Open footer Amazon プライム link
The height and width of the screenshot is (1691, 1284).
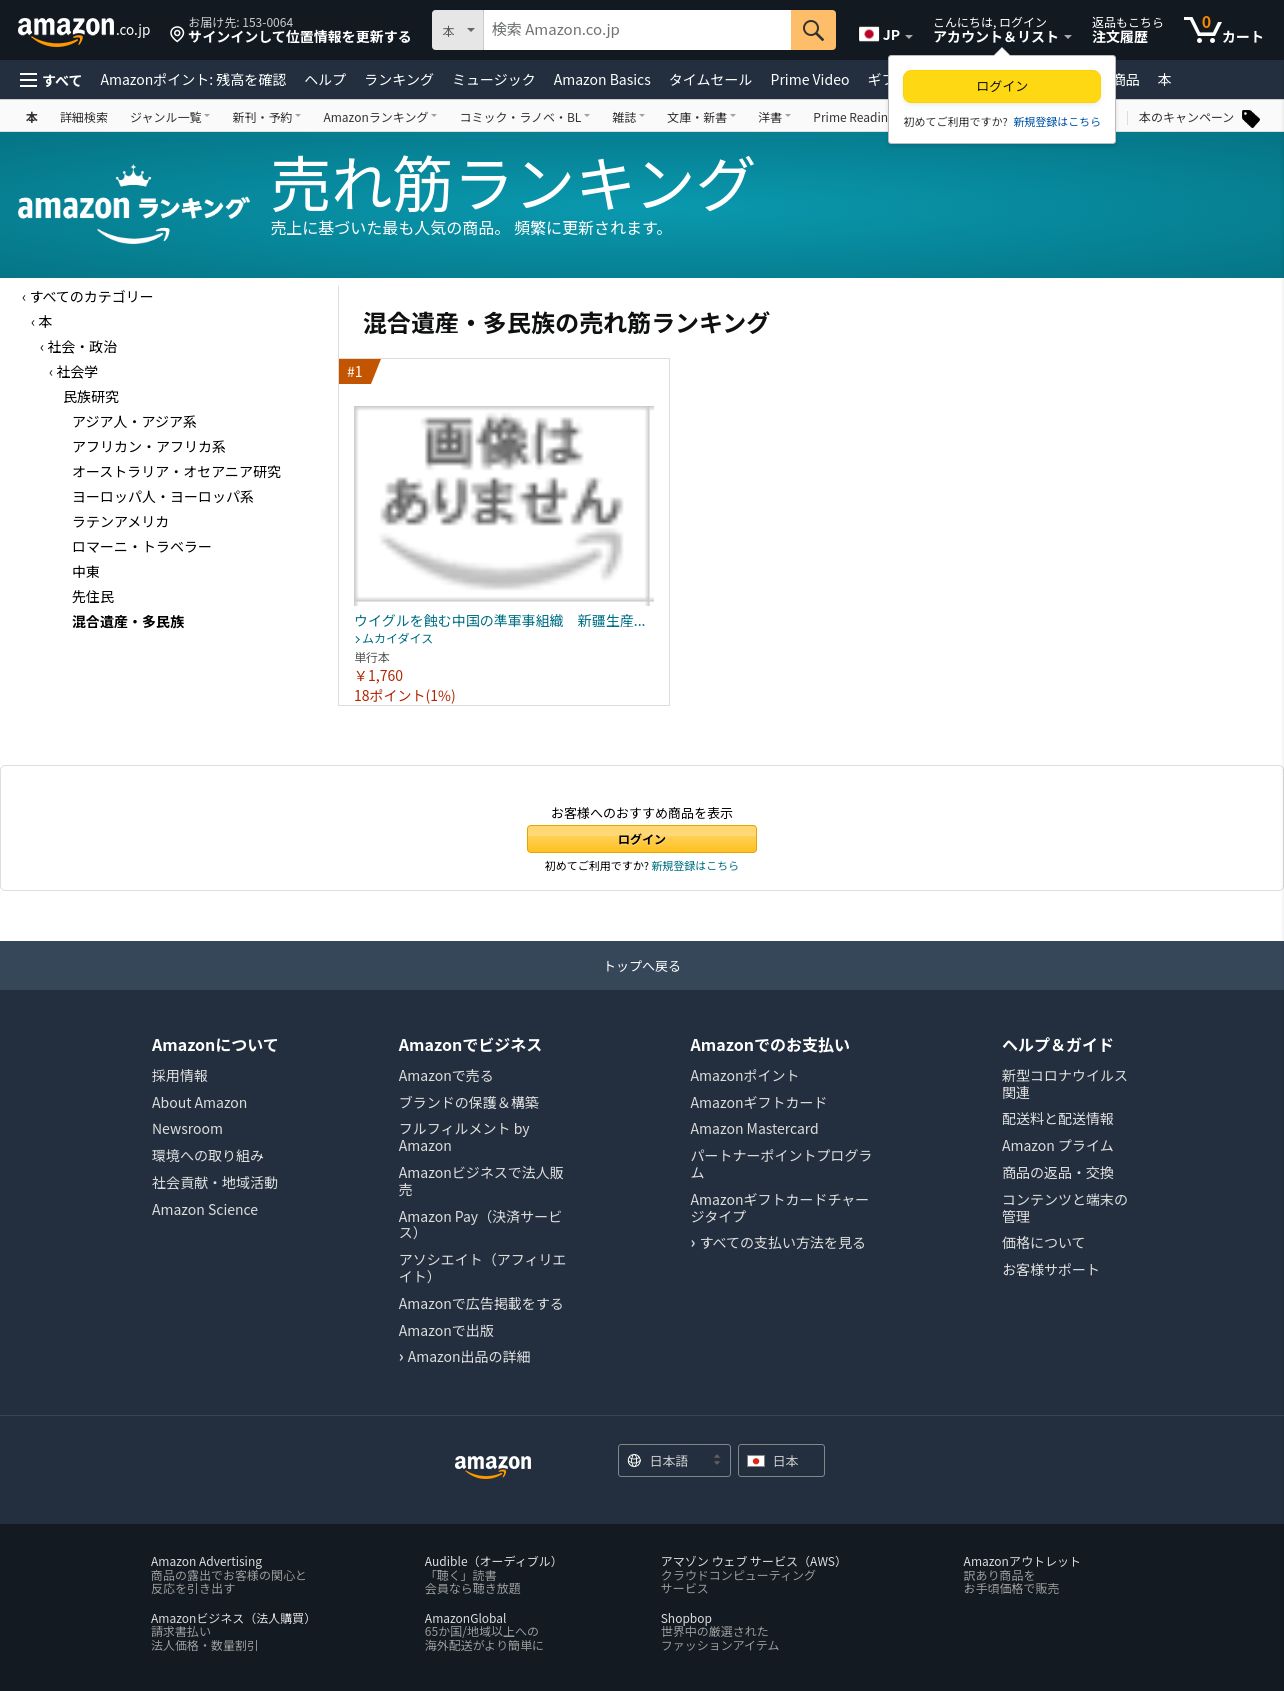[1057, 1146]
